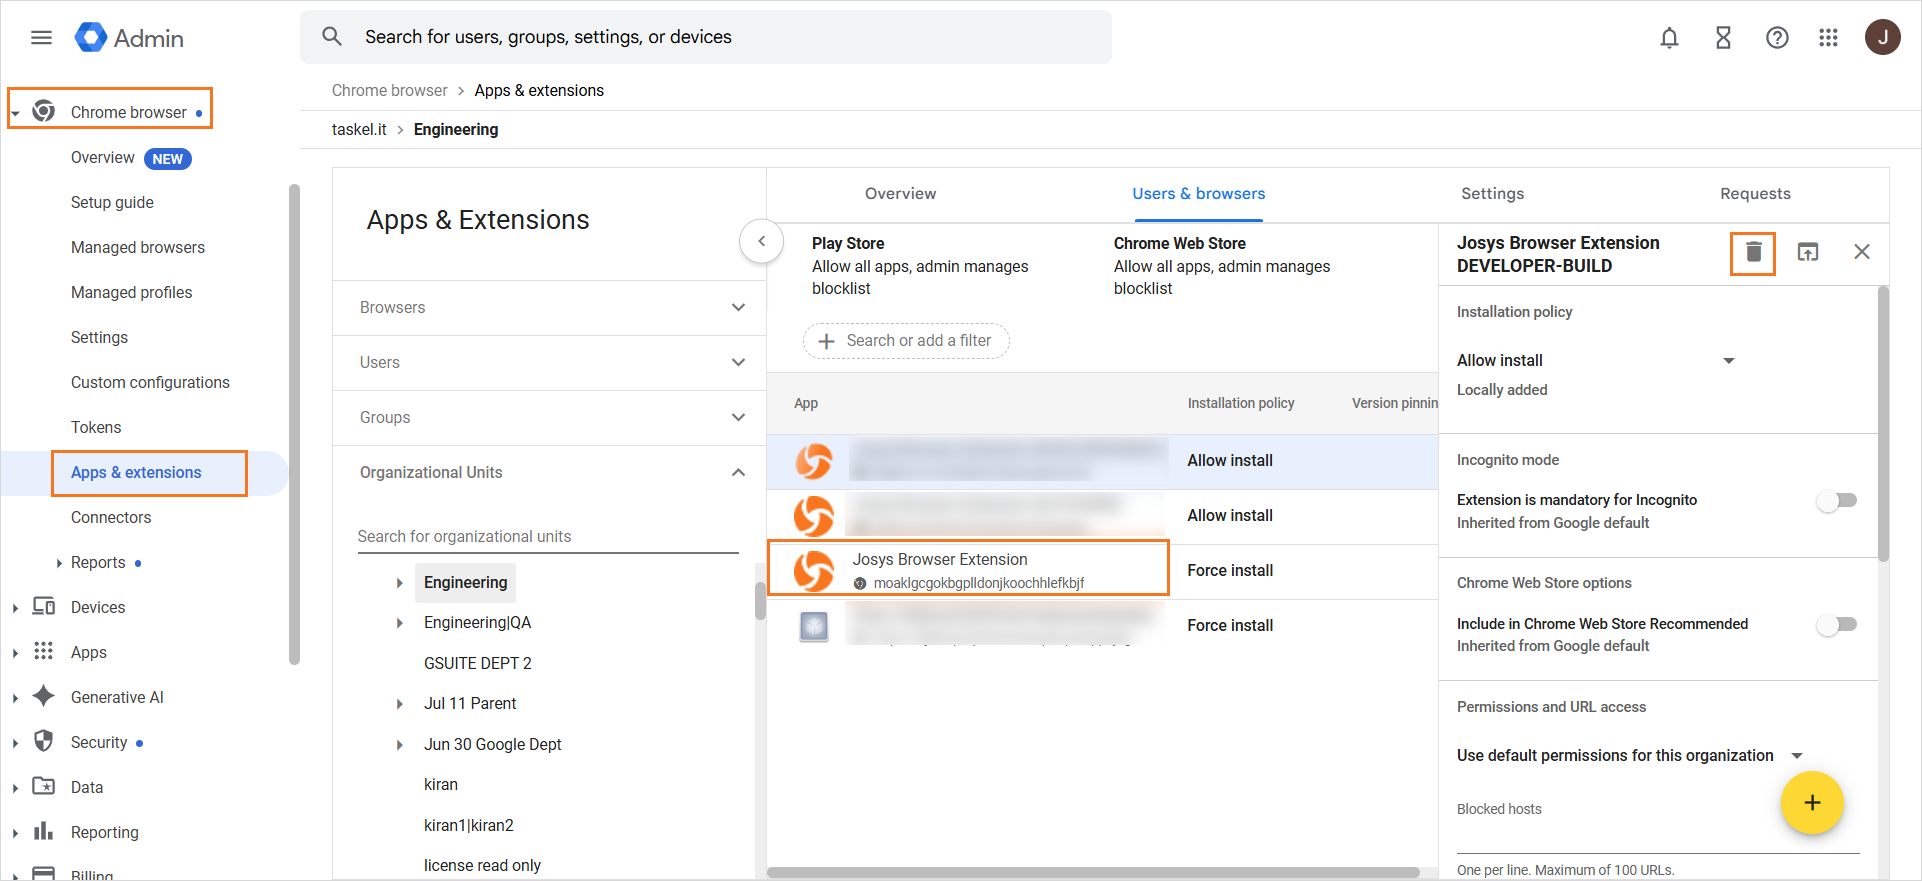Viewport: 1922px width, 881px height.
Task: Click the plus icon in the filter chip
Action: [826, 341]
